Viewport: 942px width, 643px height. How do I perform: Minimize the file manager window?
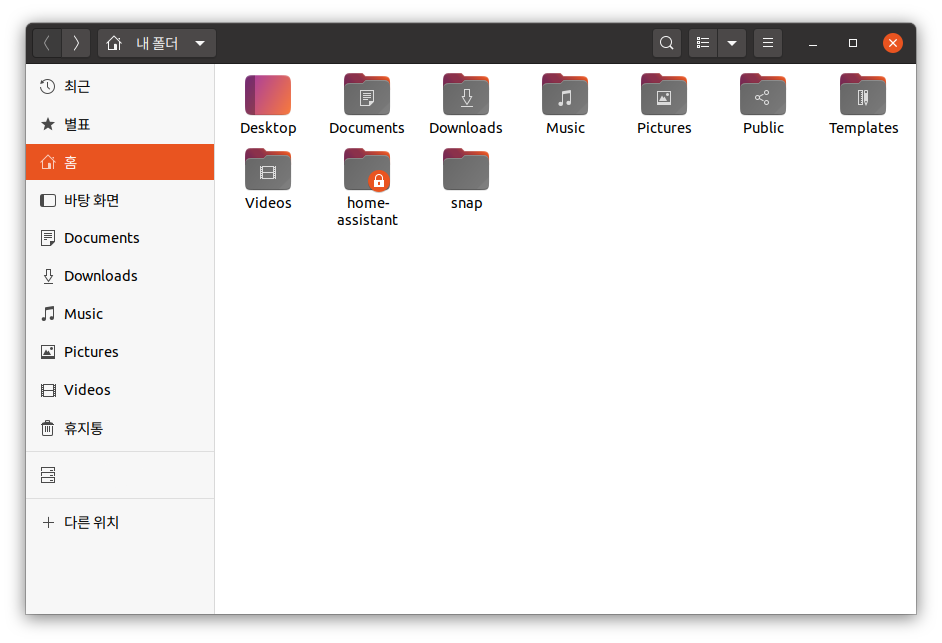point(813,43)
